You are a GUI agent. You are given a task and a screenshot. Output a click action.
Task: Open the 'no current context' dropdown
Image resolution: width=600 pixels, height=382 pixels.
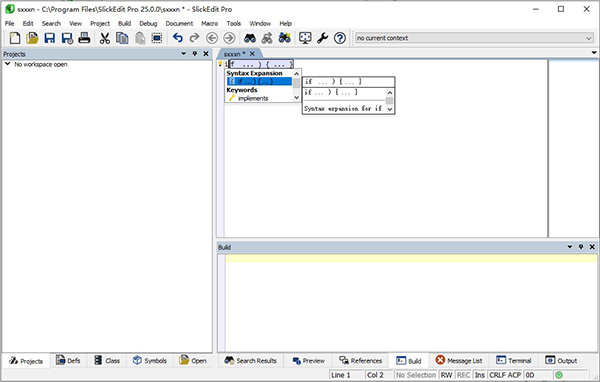click(589, 38)
